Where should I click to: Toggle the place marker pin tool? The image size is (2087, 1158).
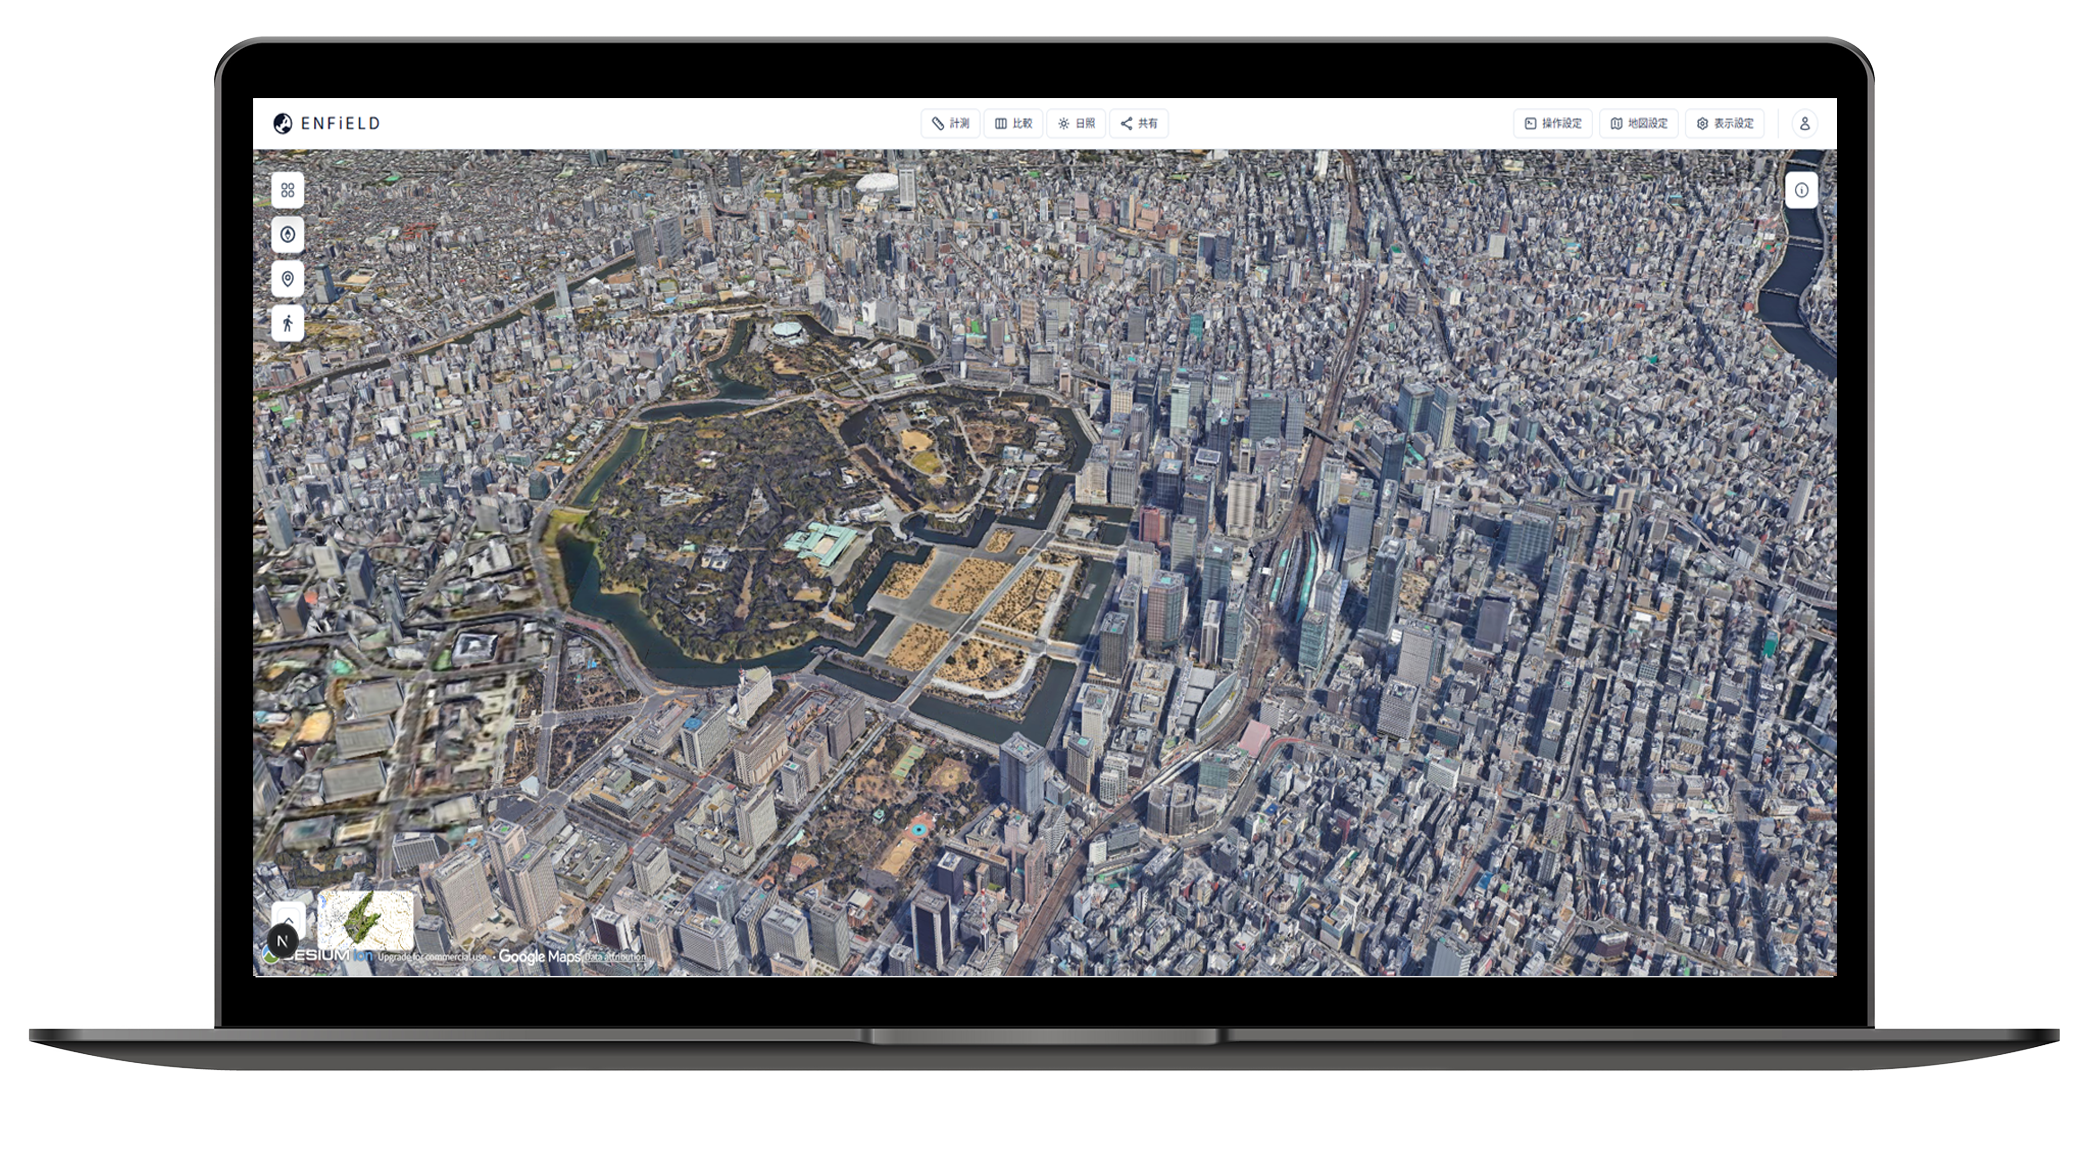(287, 279)
